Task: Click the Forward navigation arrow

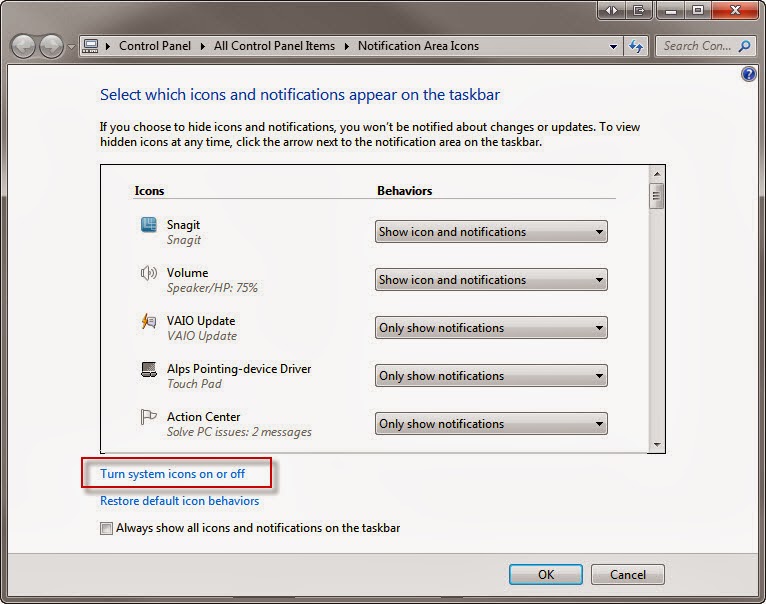Action: pyautogui.click(x=51, y=46)
